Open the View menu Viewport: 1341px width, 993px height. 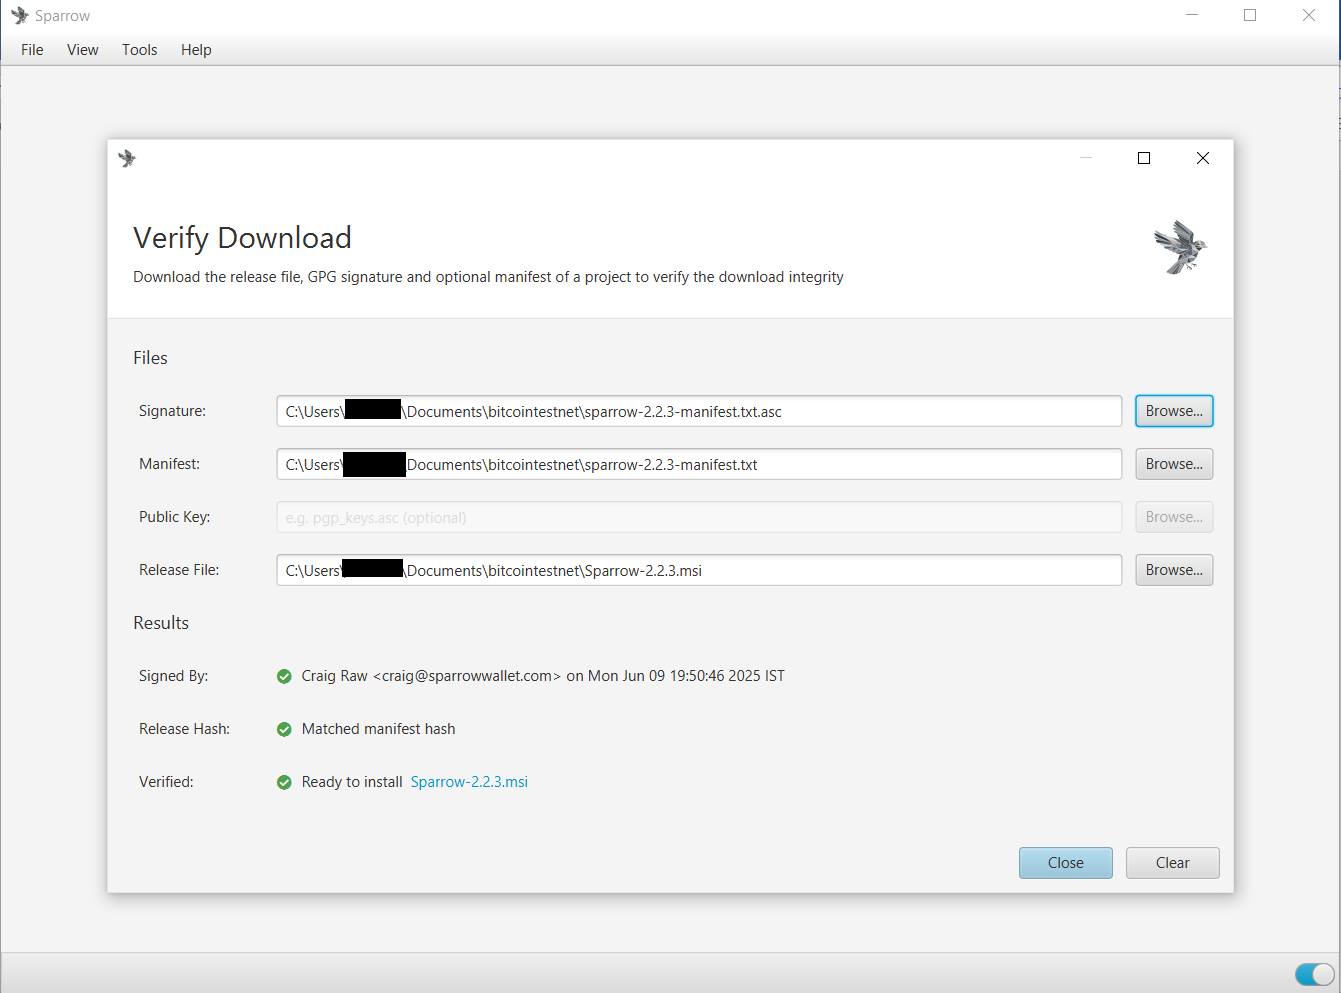[x=83, y=50]
